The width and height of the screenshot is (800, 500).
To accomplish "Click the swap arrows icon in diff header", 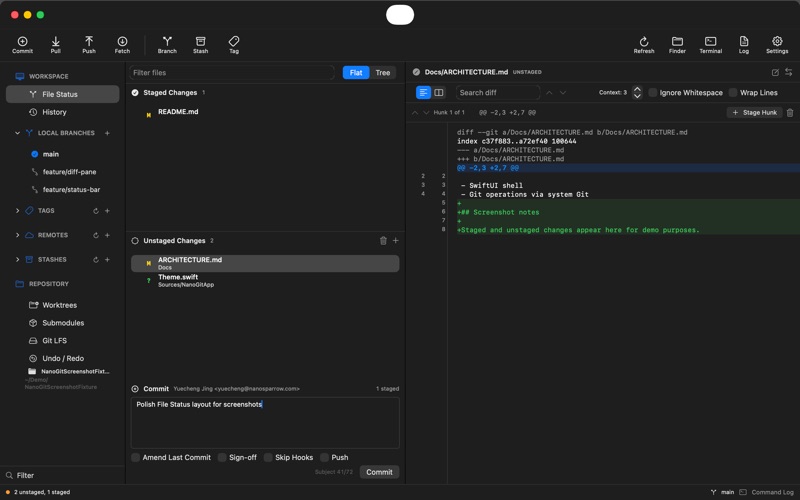I will coord(789,72).
